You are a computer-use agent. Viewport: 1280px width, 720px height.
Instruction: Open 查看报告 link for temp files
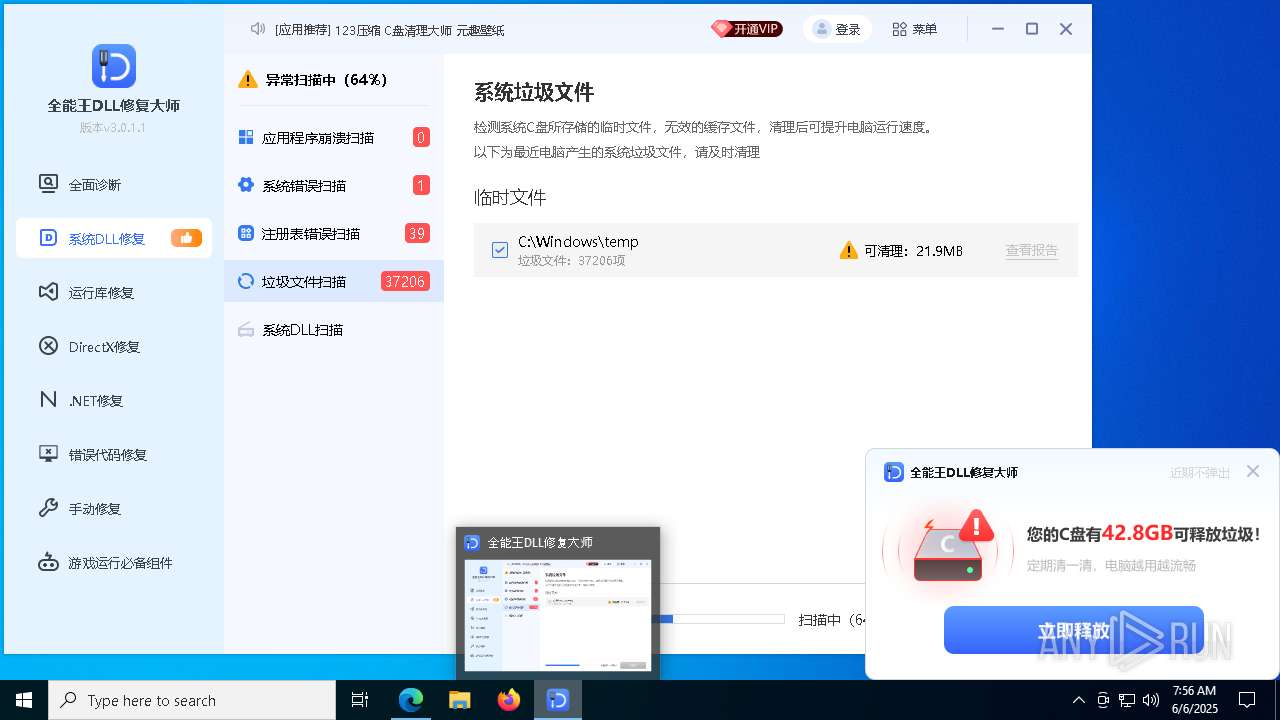coord(1032,251)
